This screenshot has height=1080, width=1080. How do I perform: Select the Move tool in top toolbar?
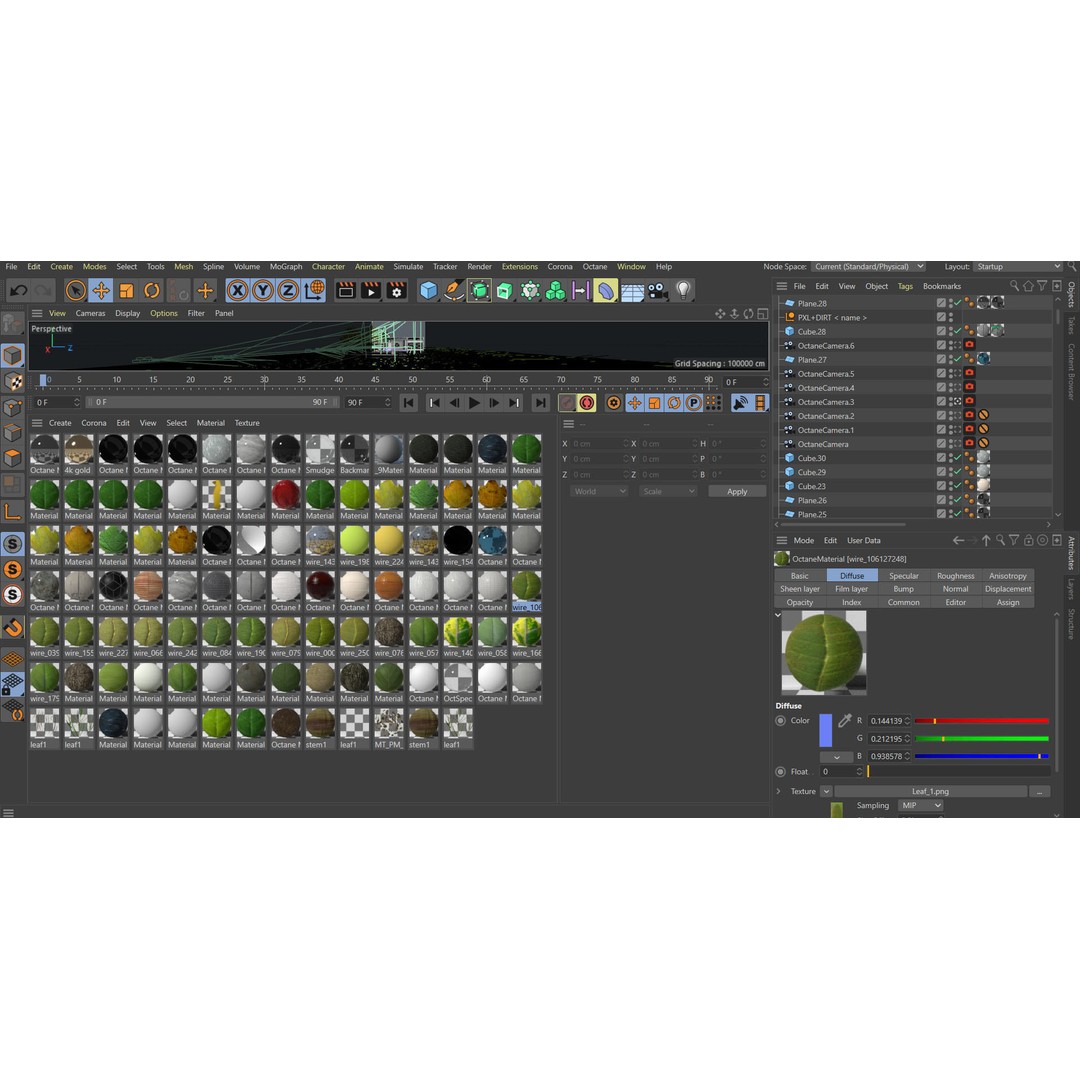[x=101, y=290]
